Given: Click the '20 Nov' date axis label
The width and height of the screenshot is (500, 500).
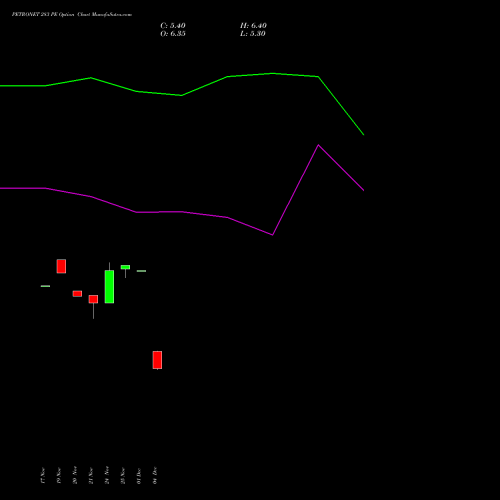Looking at the screenshot, I should (x=75, y=475).
